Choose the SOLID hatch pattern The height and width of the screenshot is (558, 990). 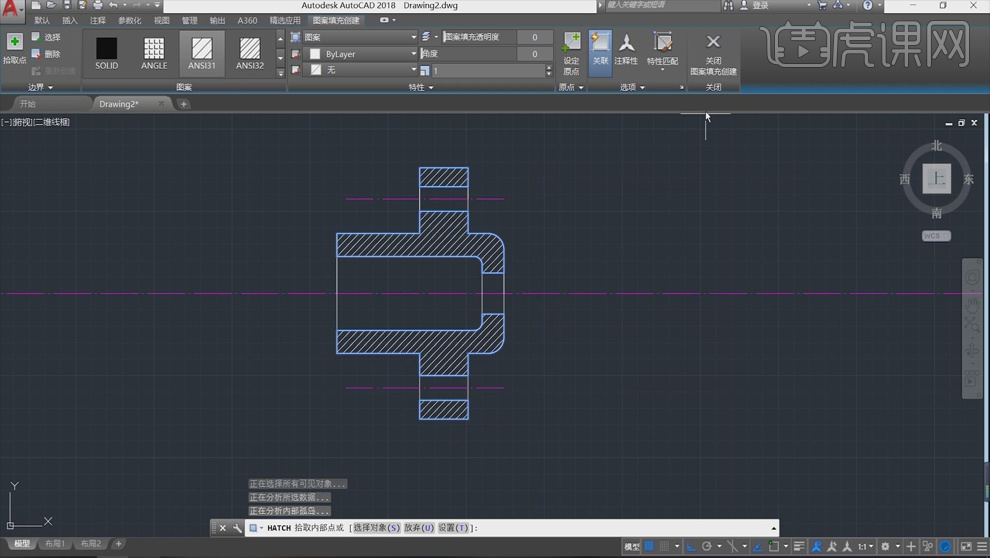coord(106,53)
